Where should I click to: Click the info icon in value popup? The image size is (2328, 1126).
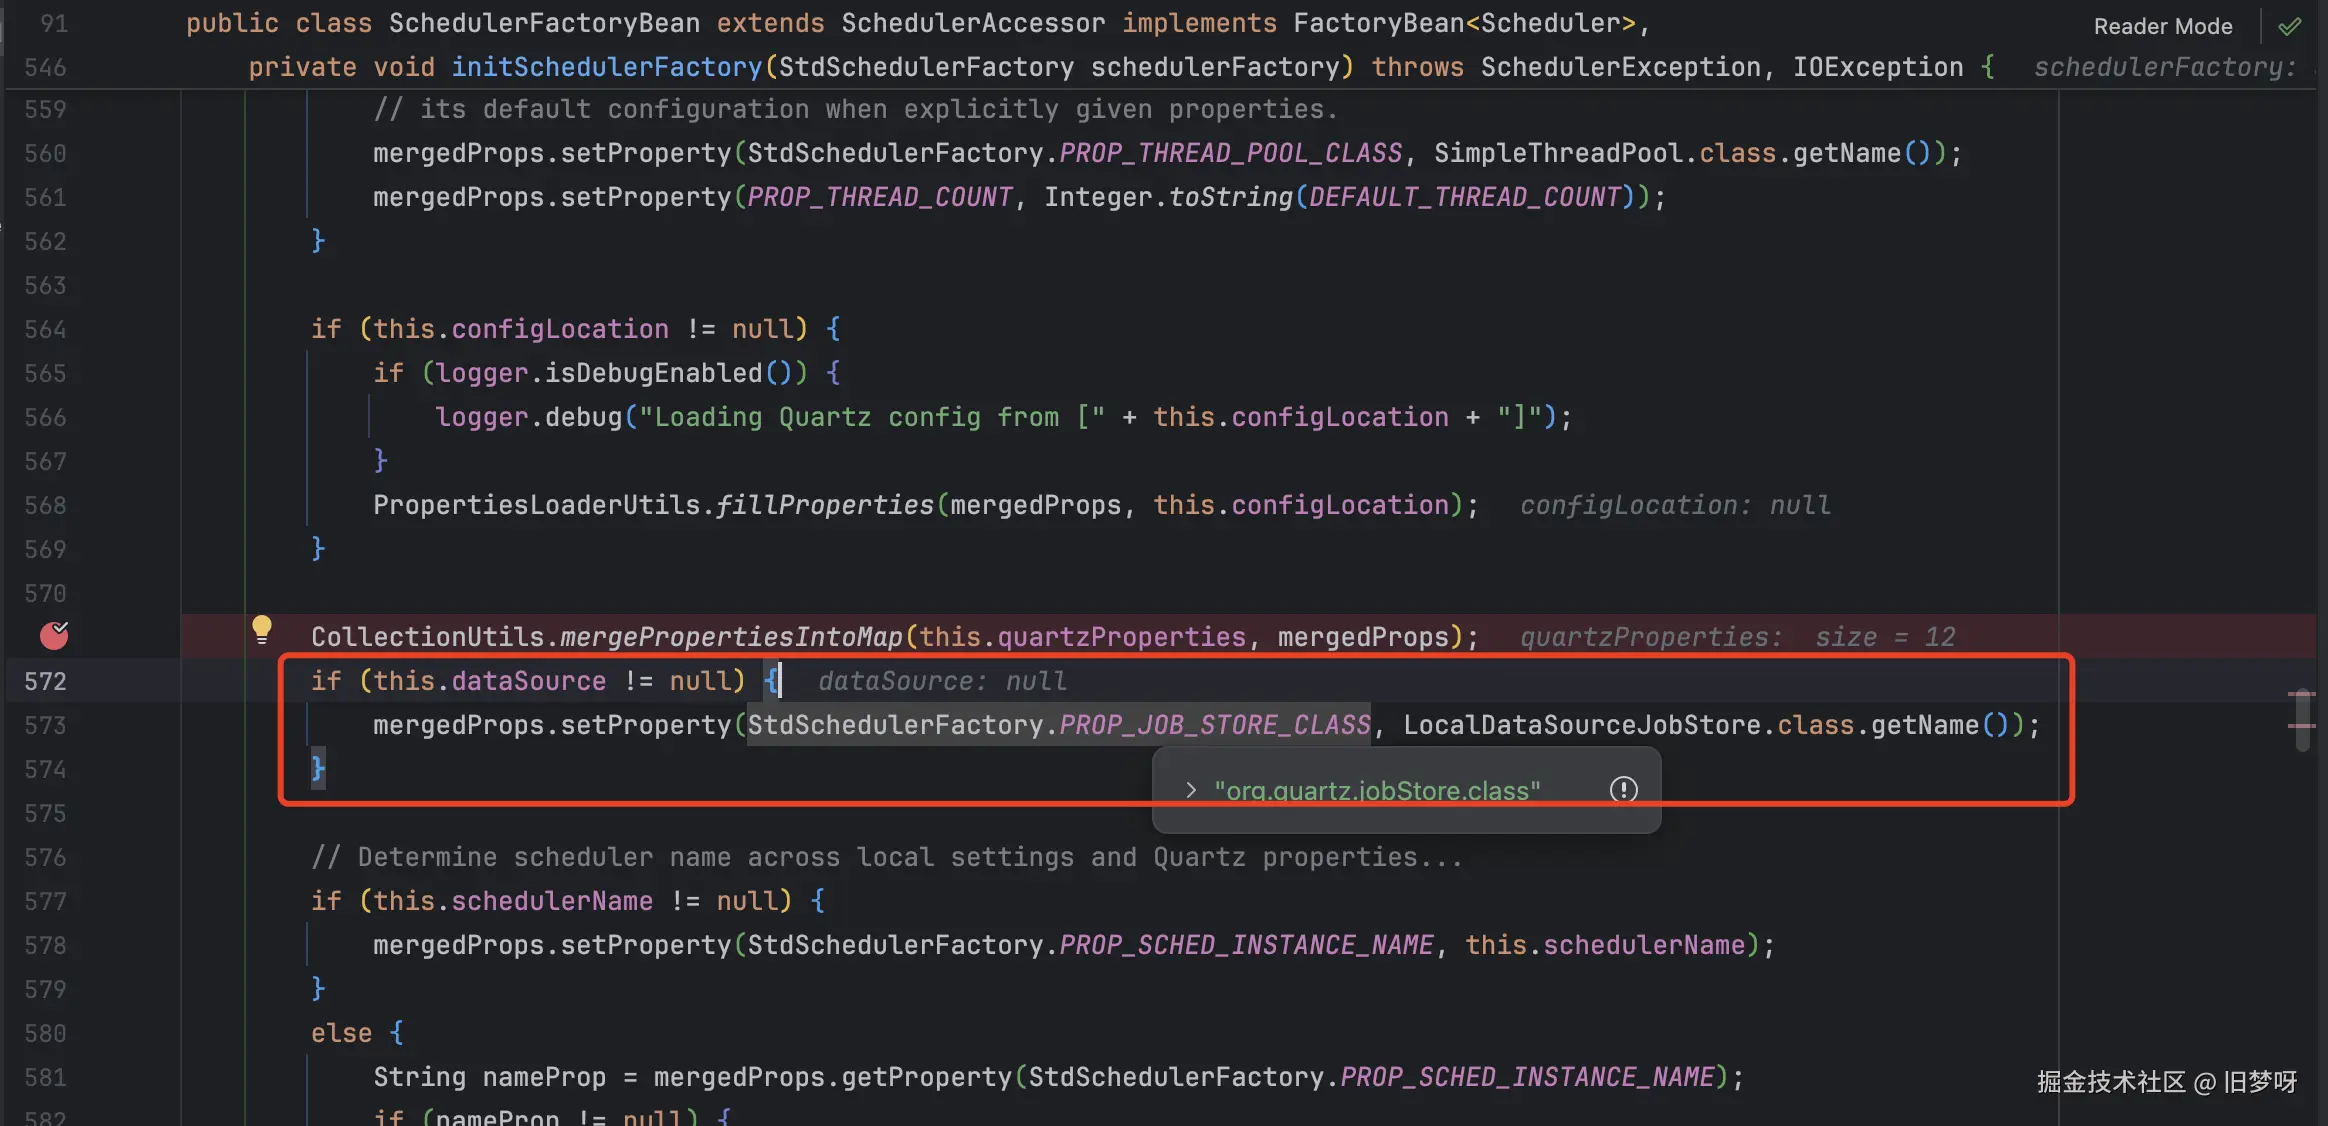[1623, 790]
